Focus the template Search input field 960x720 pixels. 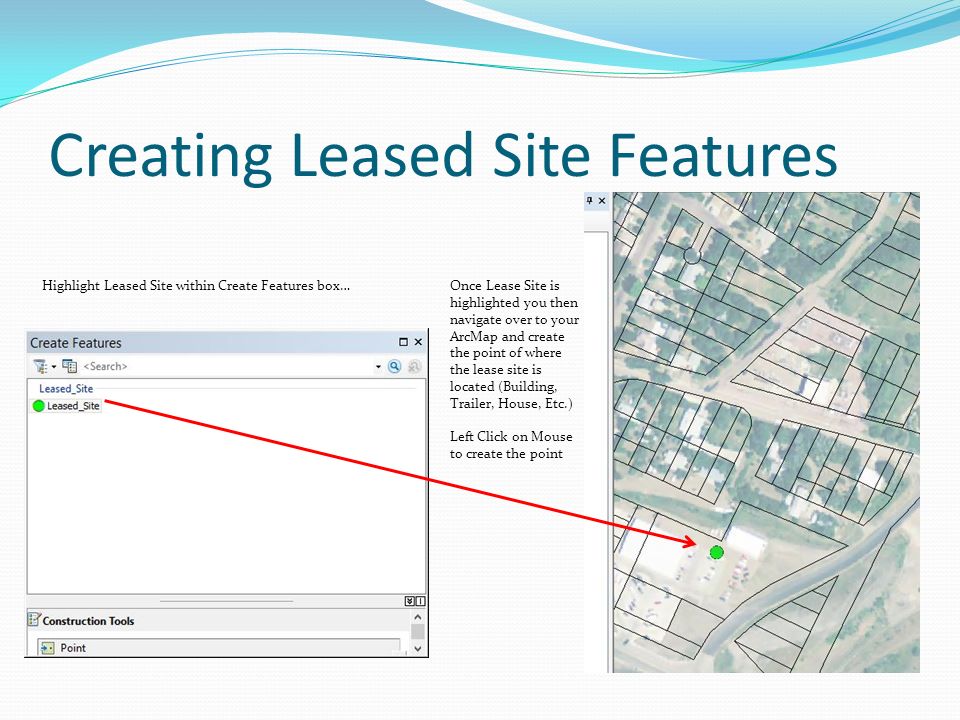pos(227,366)
